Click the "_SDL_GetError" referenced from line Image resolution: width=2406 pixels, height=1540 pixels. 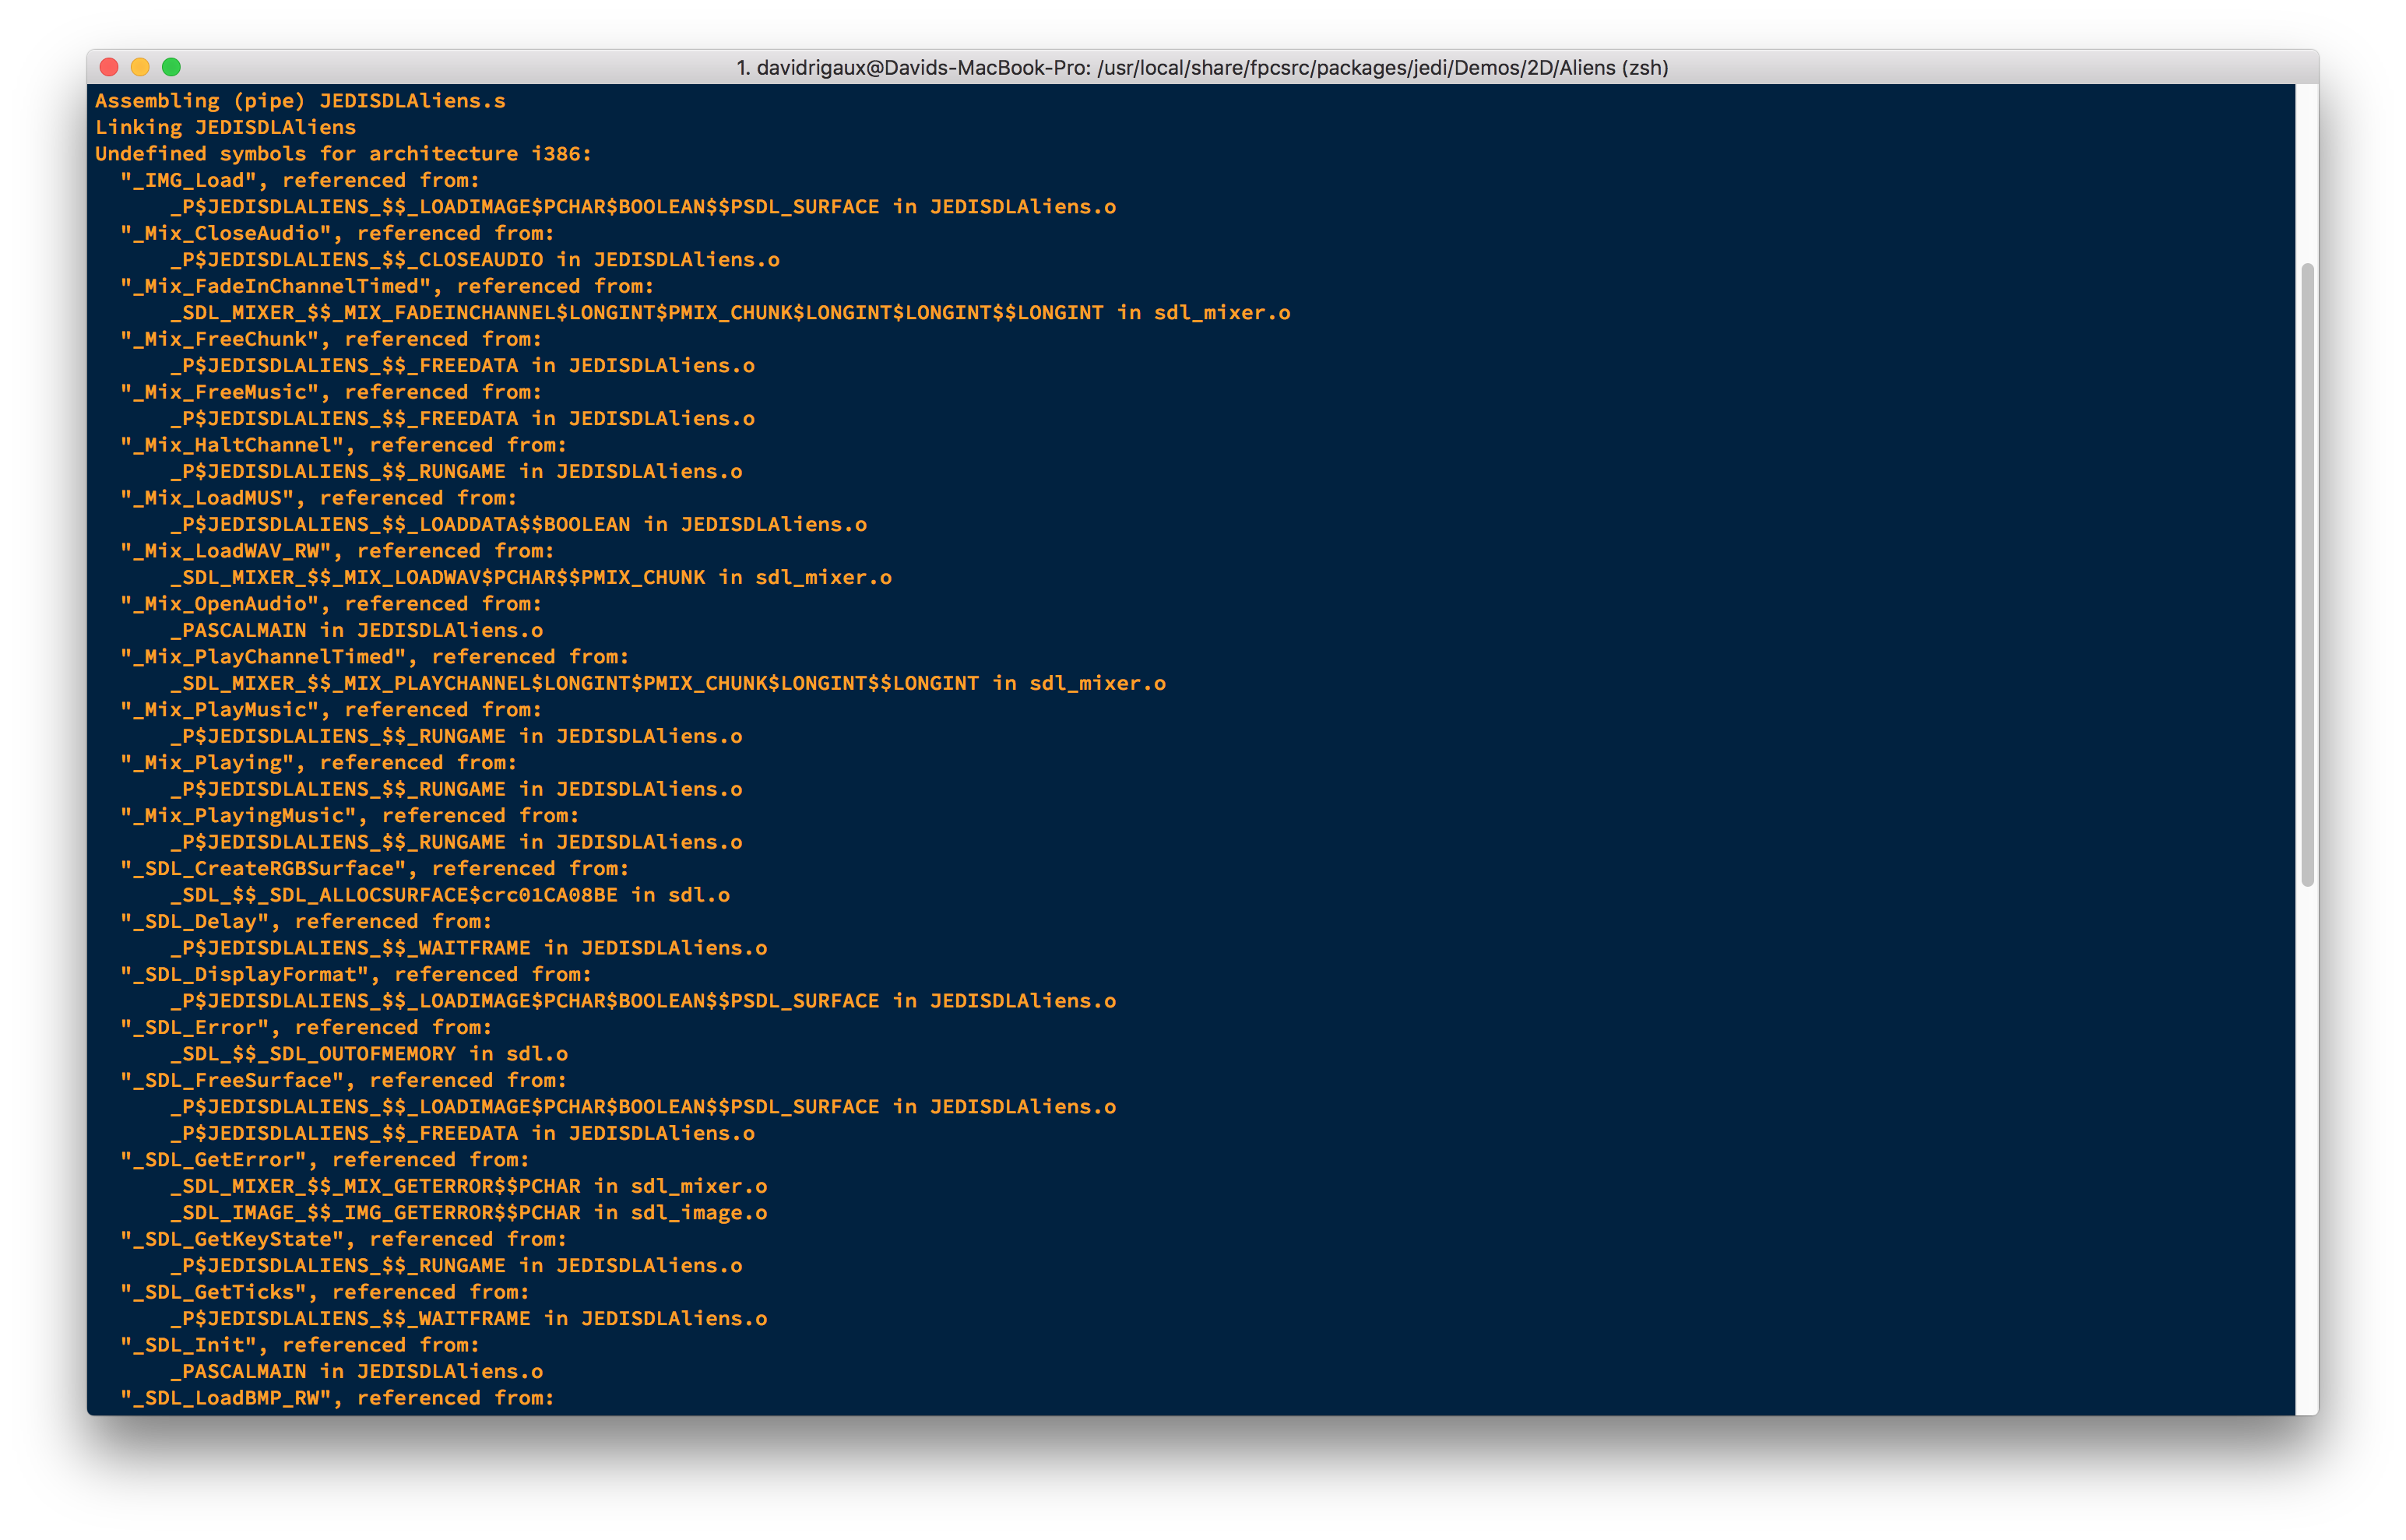pyautogui.click(x=325, y=1160)
